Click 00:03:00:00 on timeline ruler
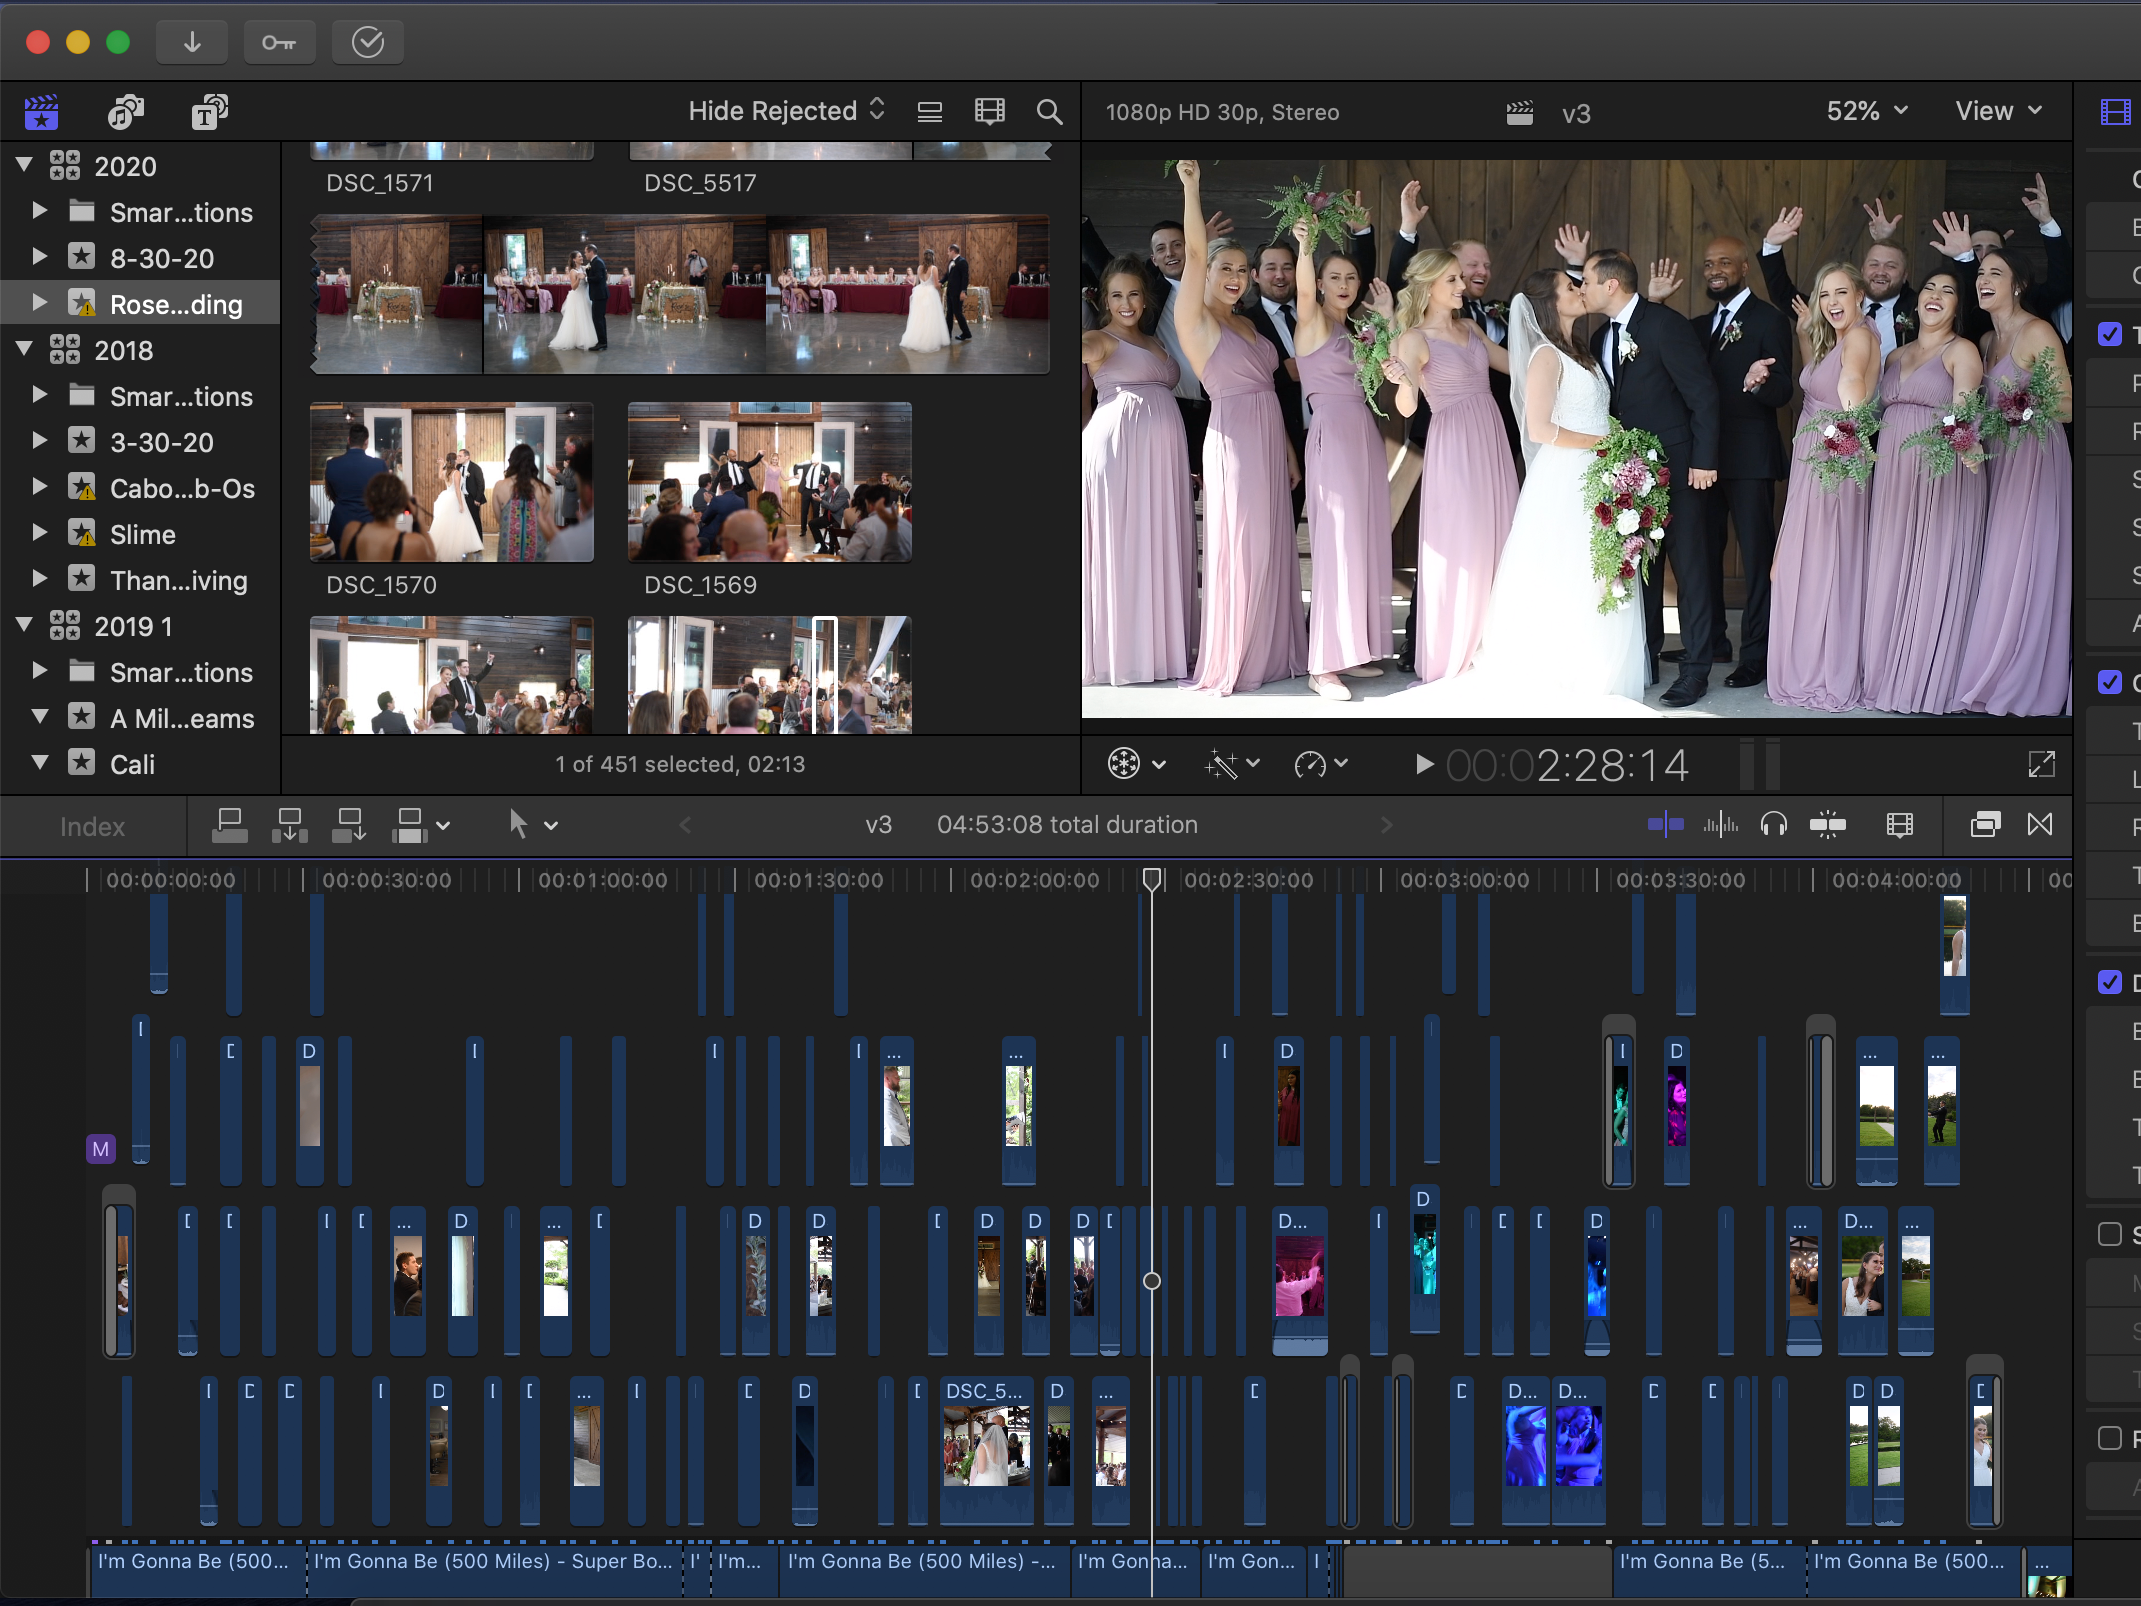Image resolution: width=2141 pixels, height=1606 pixels. (x=1465, y=880)
